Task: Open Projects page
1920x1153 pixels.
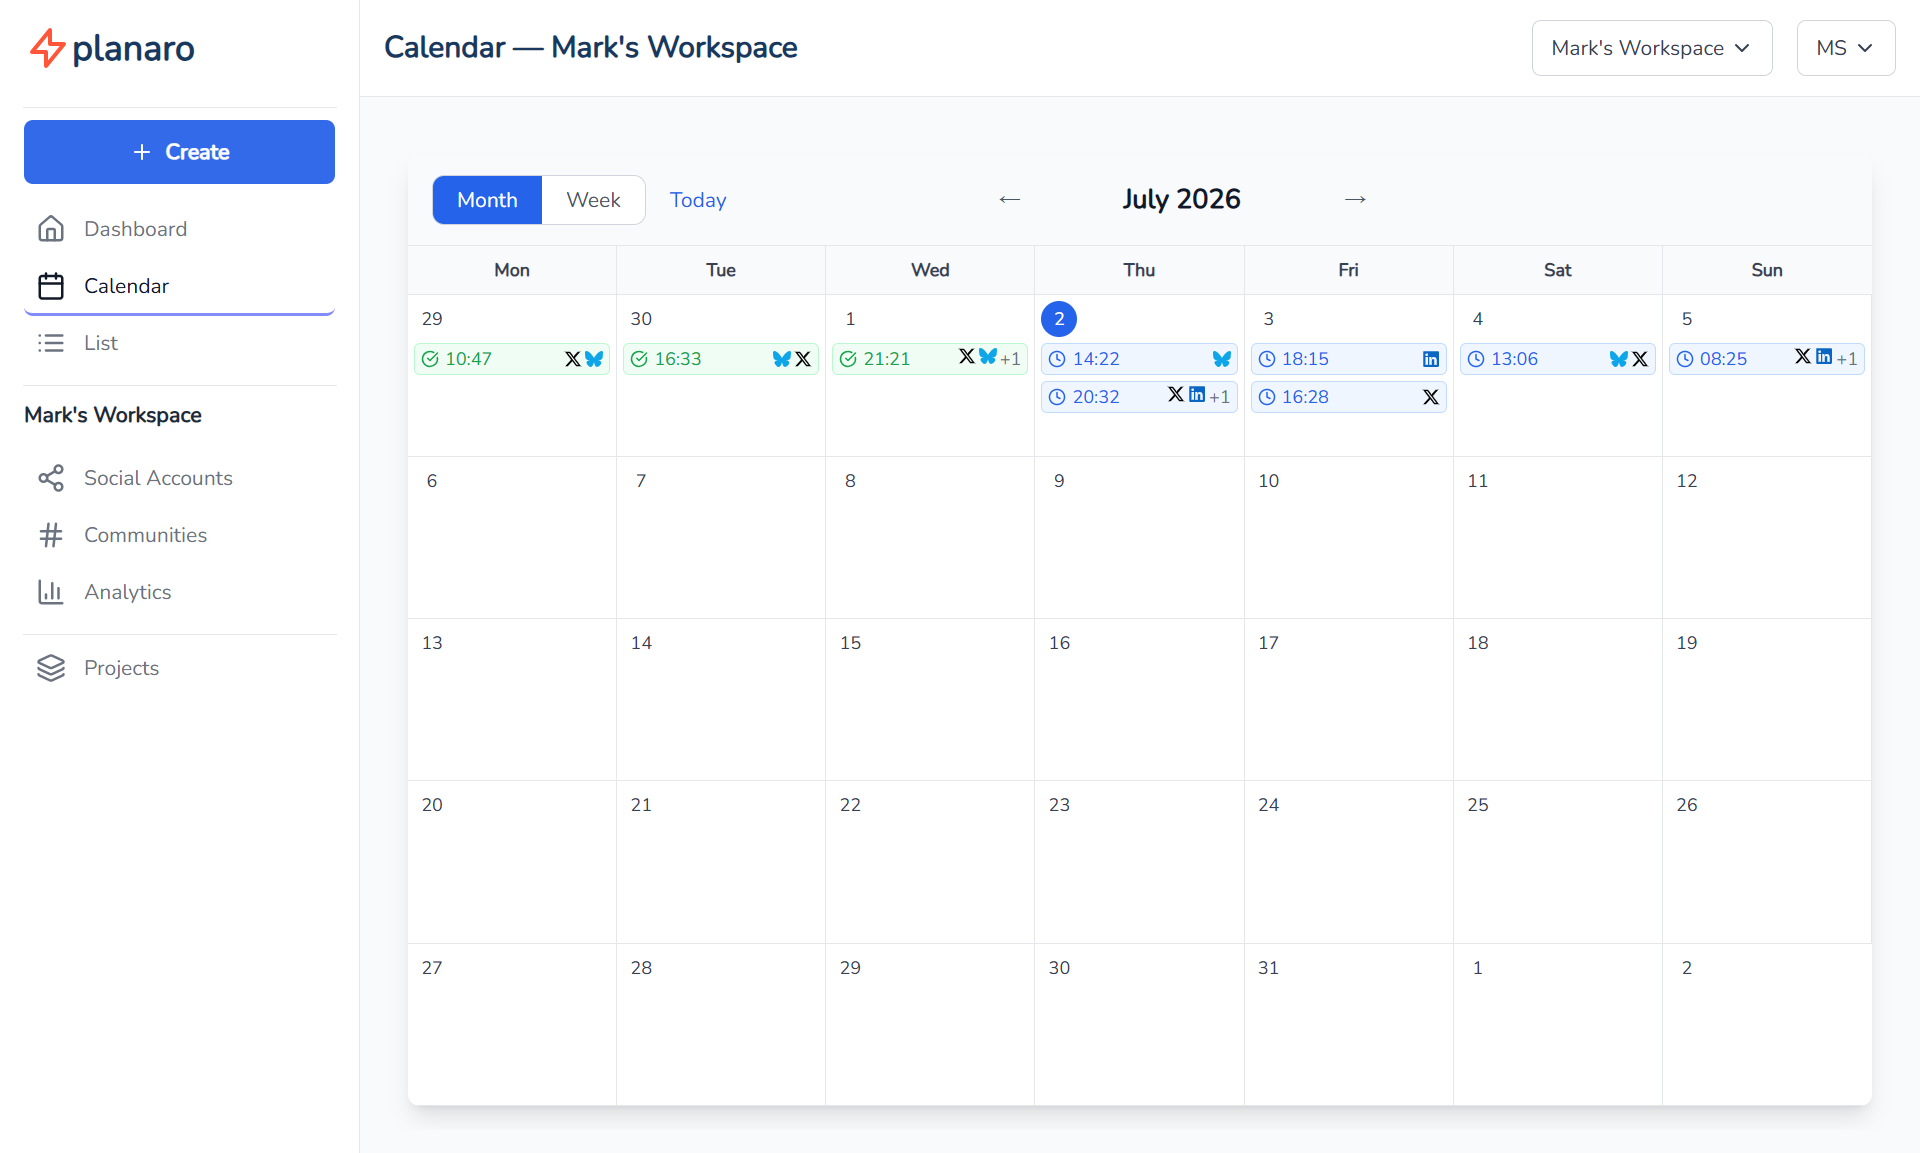Action: (x=179, y=668)
